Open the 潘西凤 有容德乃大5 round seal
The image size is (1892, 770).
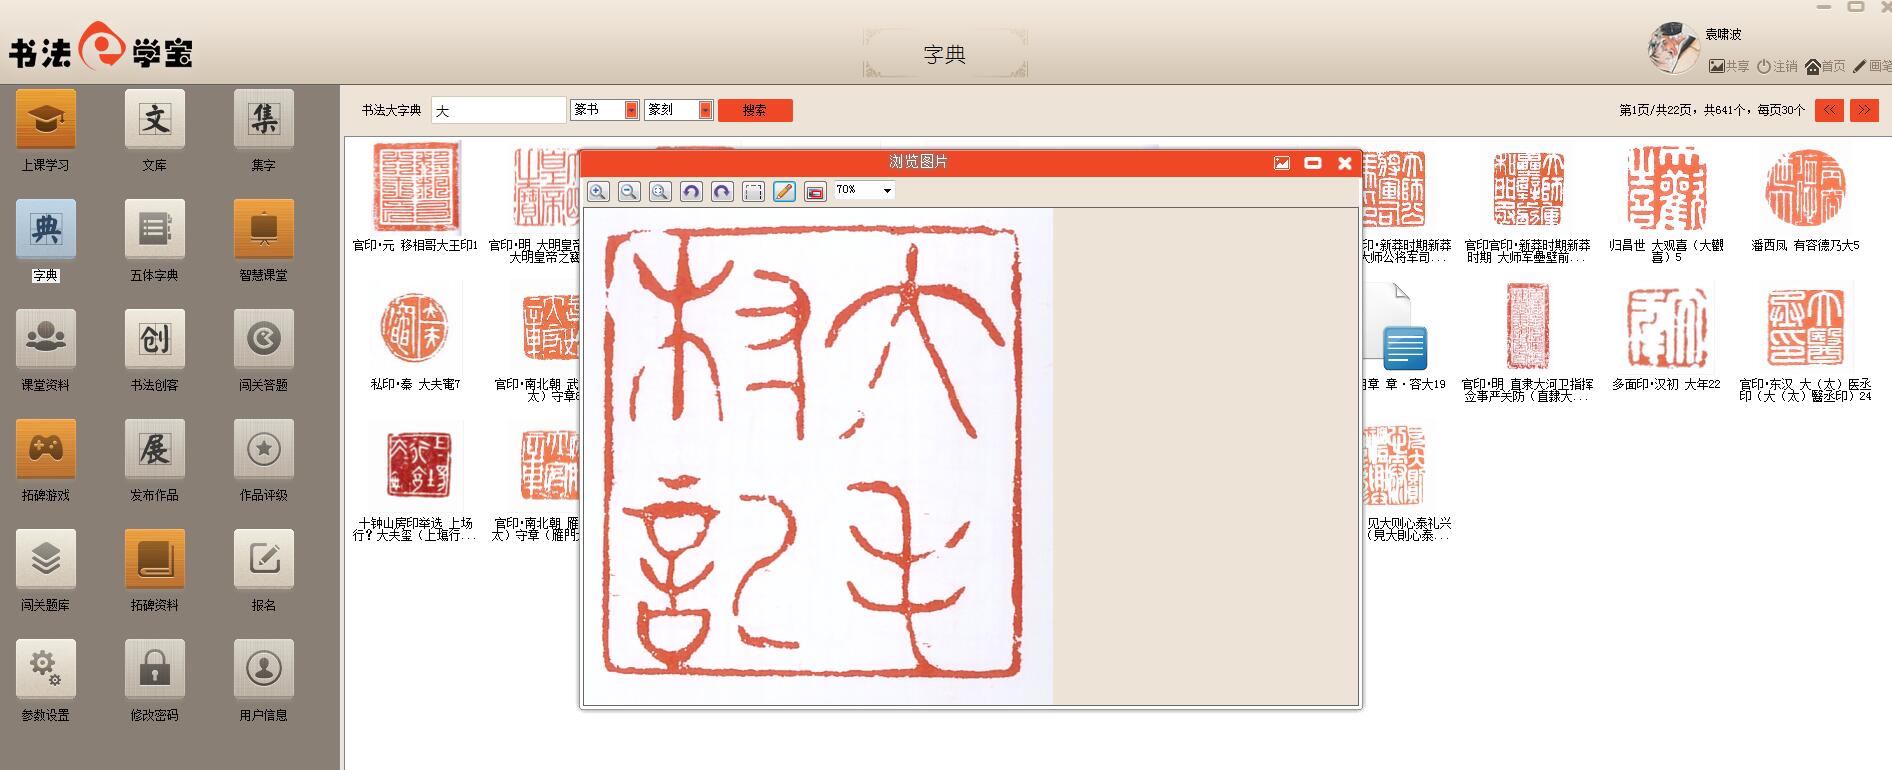tap(1805, 188)
